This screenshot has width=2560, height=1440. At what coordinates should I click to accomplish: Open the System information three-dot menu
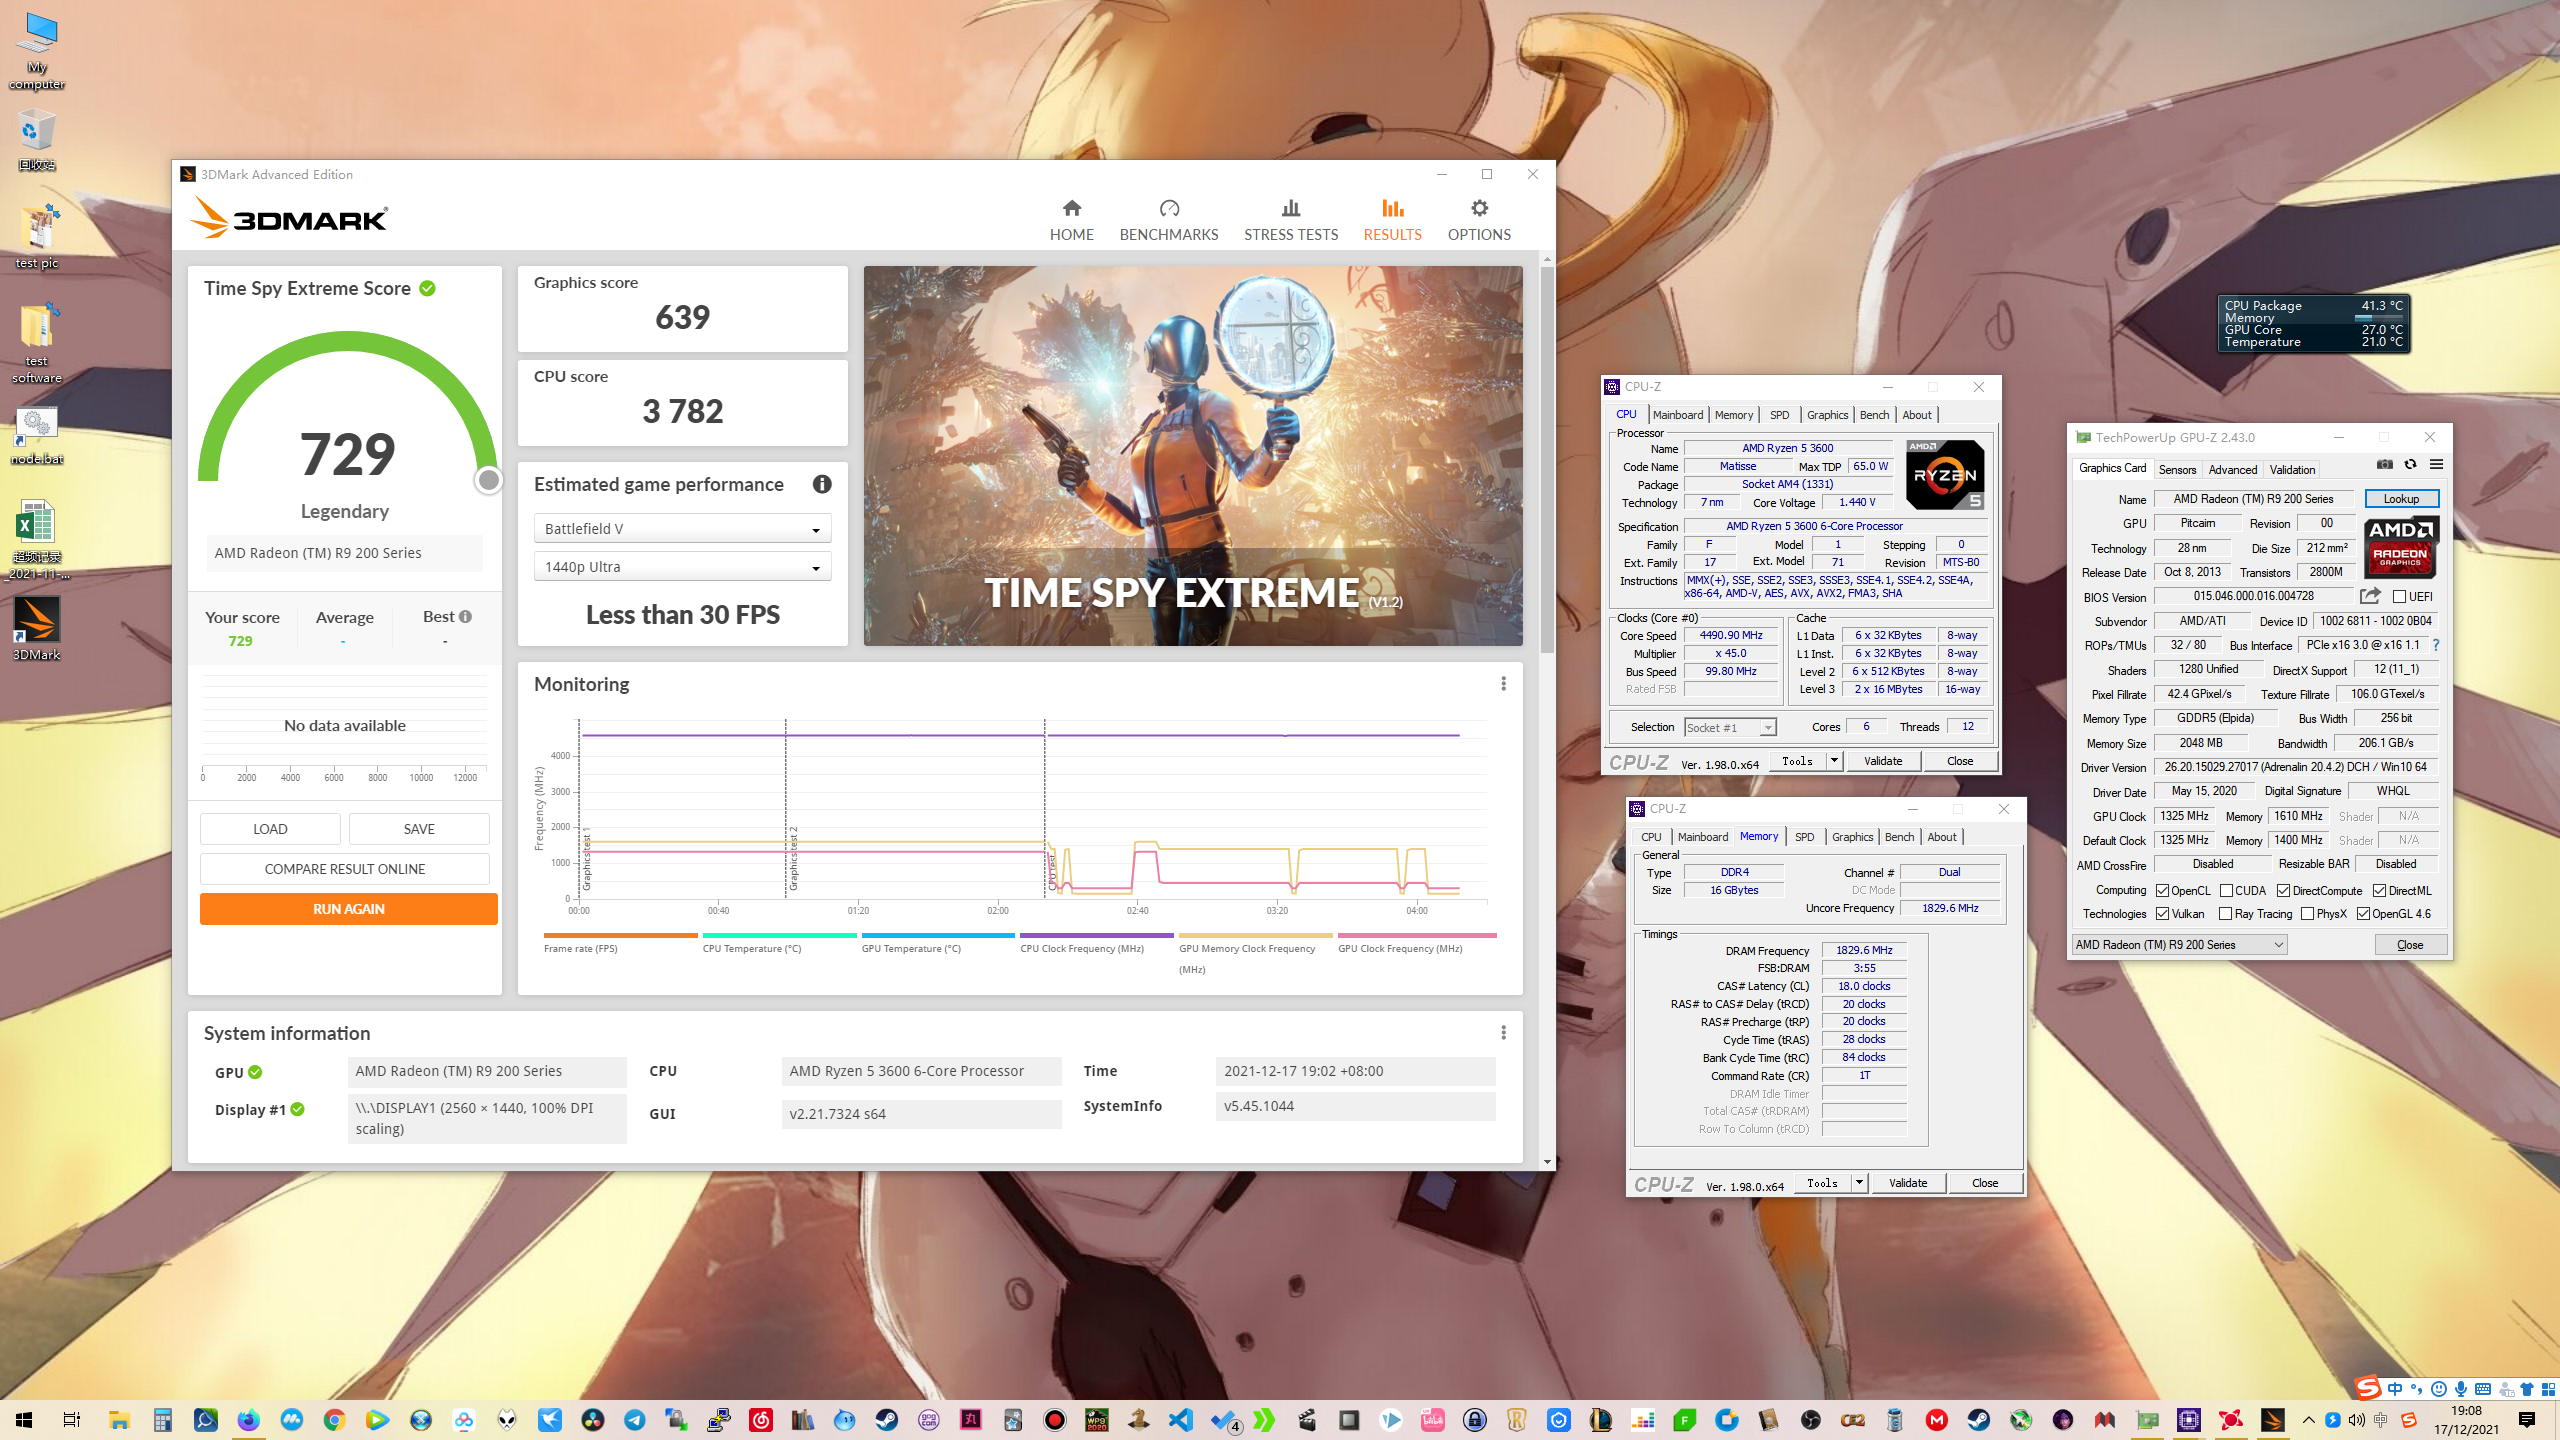click(1503, 1033)
